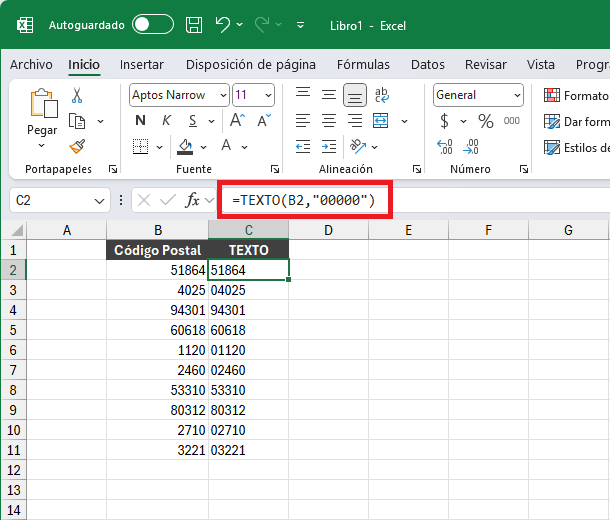This screenshot has height=520, width=610.
Task: Align cell text left
Action: 303,121
